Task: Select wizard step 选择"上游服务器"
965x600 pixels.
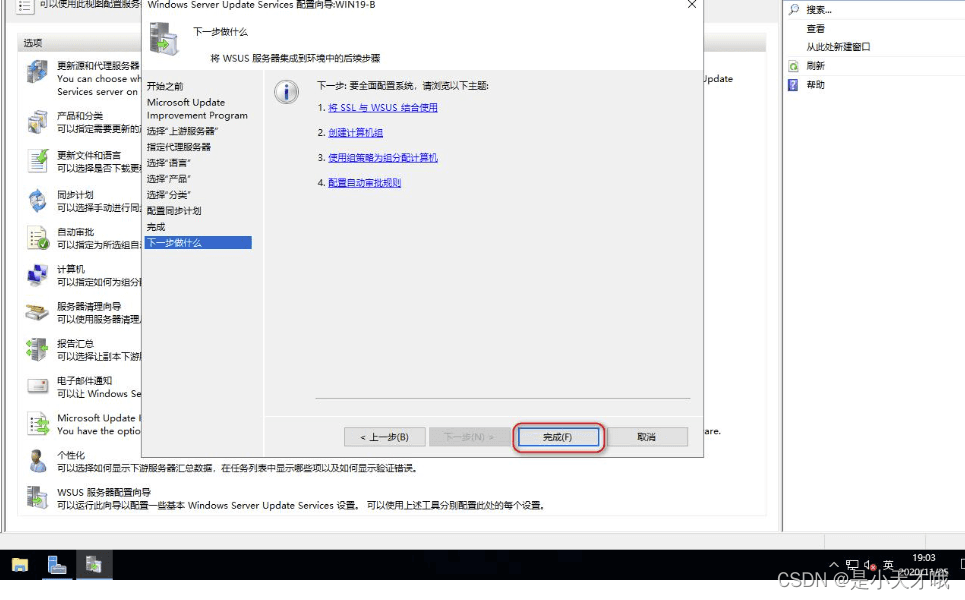Action: pyautogui.click(x=182, y=131)
